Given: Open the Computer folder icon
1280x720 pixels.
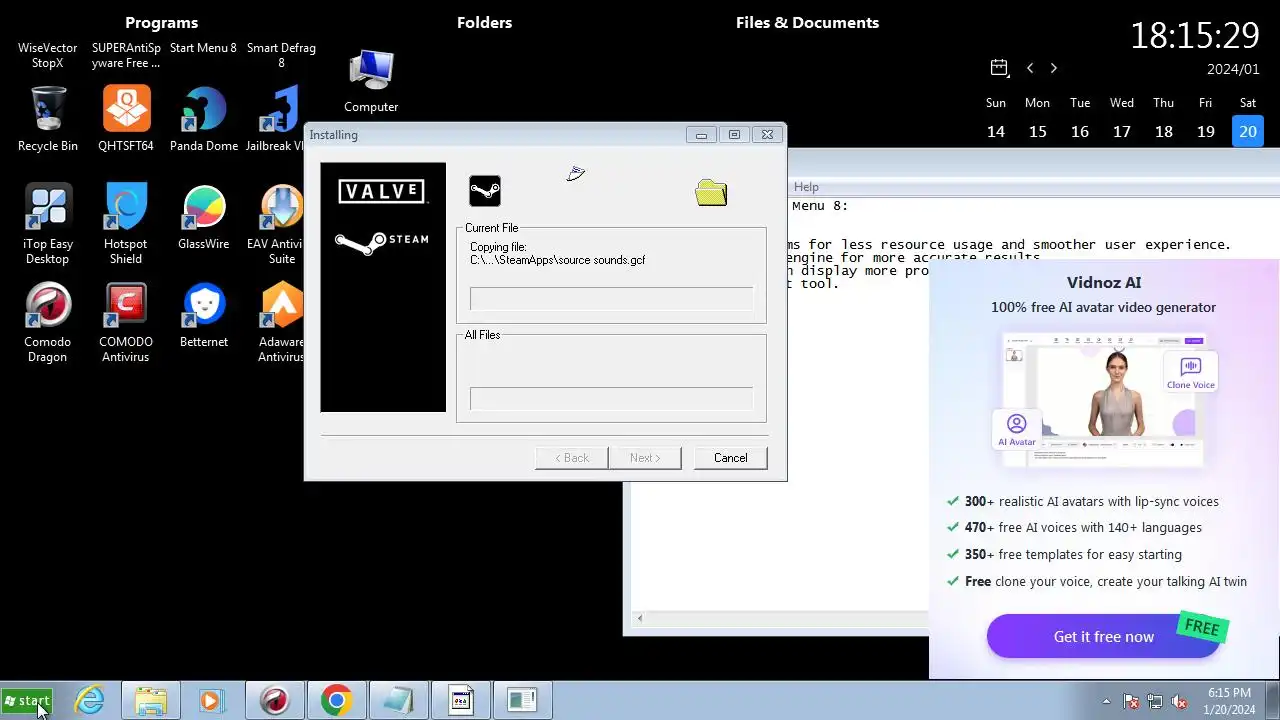Looking at the screenshot, I should (x=371, y=80).
